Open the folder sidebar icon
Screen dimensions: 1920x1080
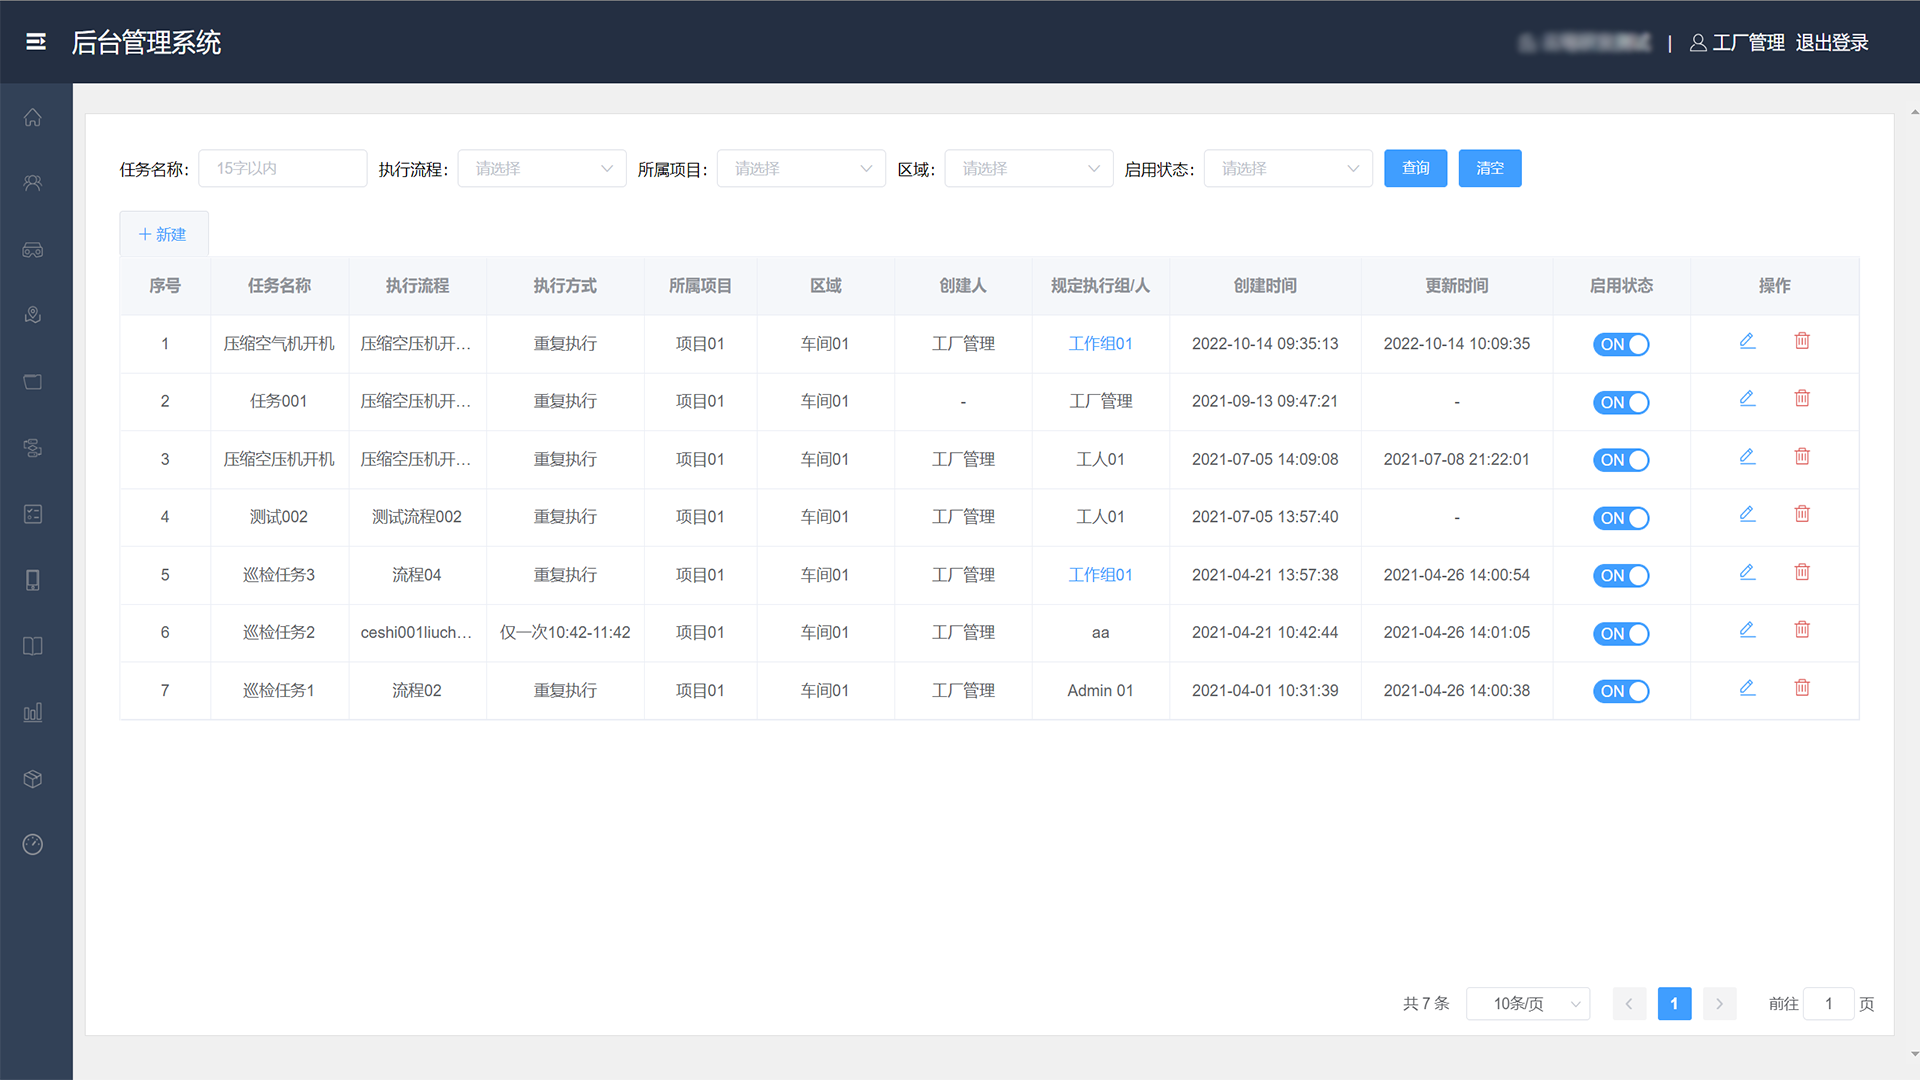tap(33, 382)
